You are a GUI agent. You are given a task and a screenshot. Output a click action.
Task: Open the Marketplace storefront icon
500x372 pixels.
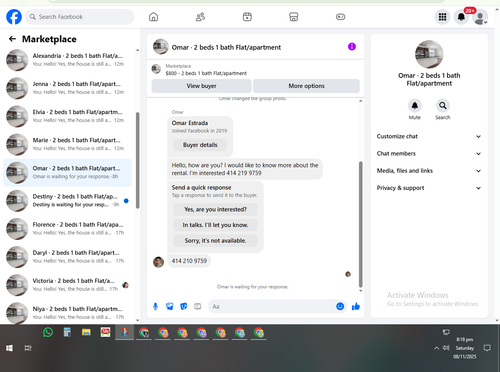tap(293, 17)
